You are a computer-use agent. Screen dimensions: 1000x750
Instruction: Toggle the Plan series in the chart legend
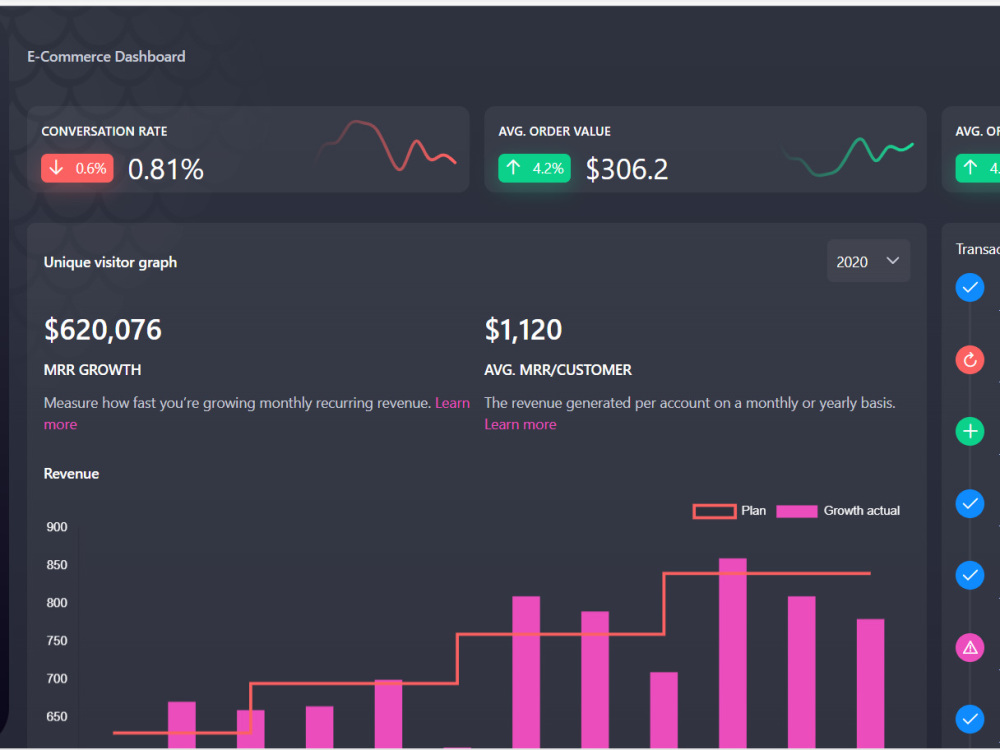pyautogui.click(x=729, y=511)
